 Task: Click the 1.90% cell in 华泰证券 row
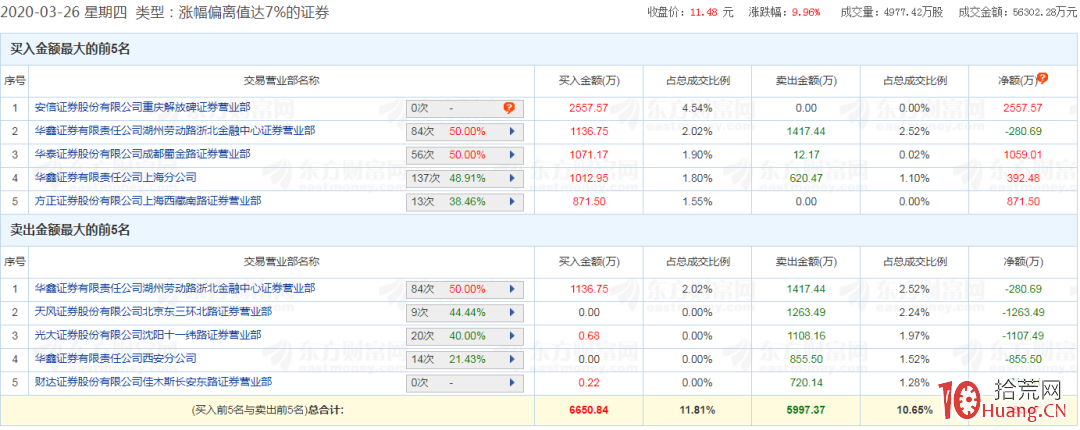pos(698,155)
